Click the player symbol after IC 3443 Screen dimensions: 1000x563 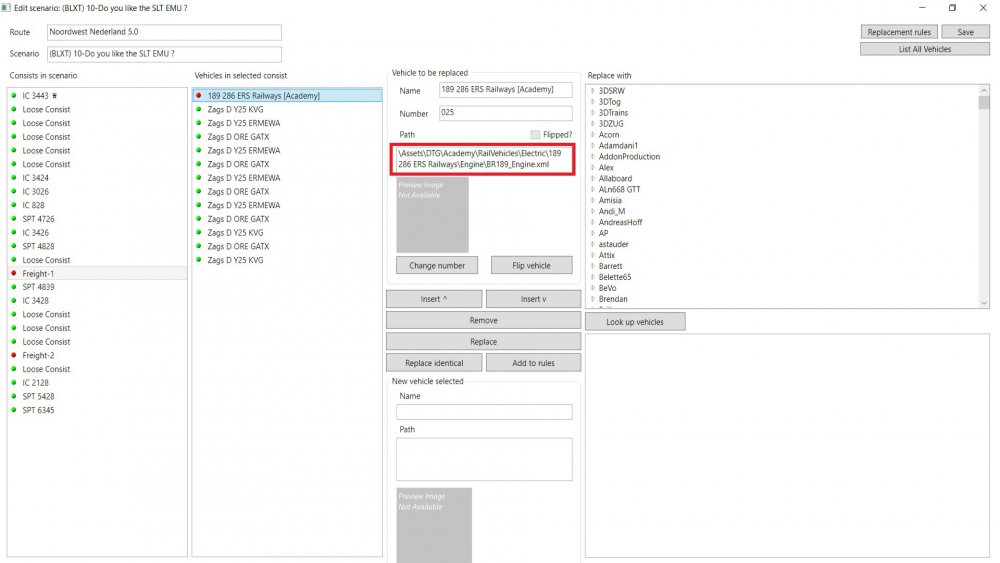click(57, 96)
